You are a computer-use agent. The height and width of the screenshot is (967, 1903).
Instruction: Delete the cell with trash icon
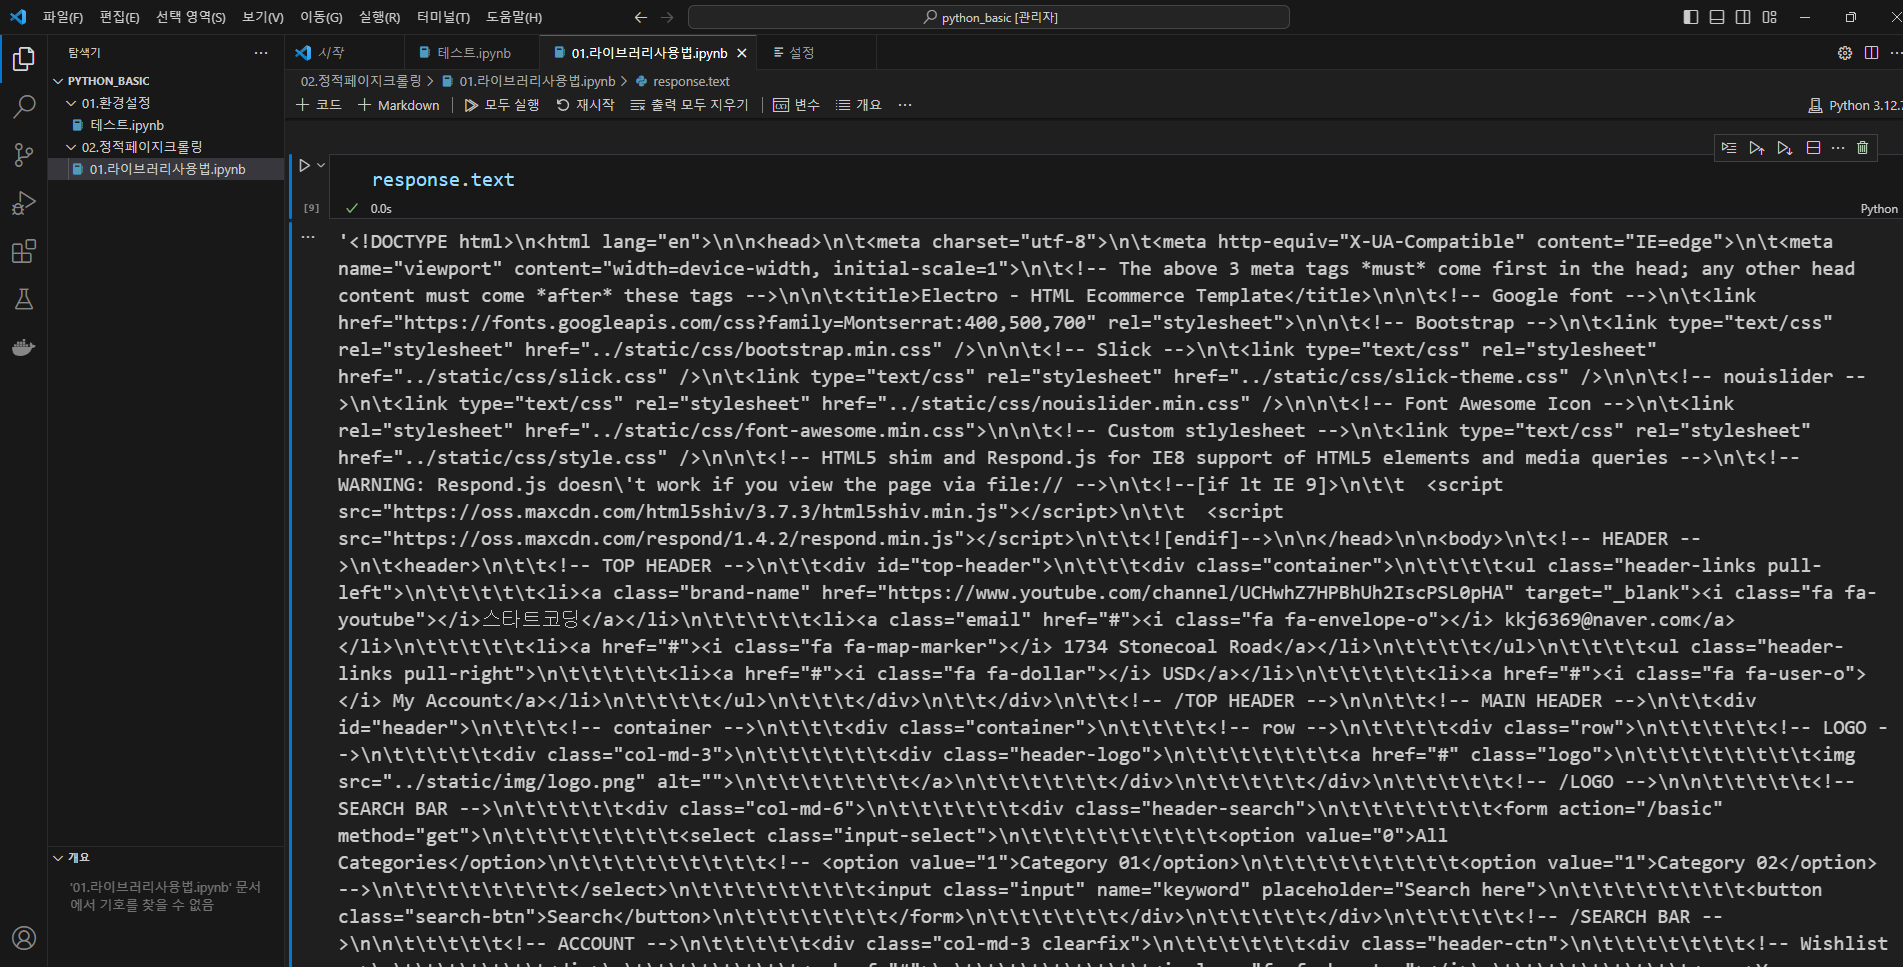tap(1862, 148)
